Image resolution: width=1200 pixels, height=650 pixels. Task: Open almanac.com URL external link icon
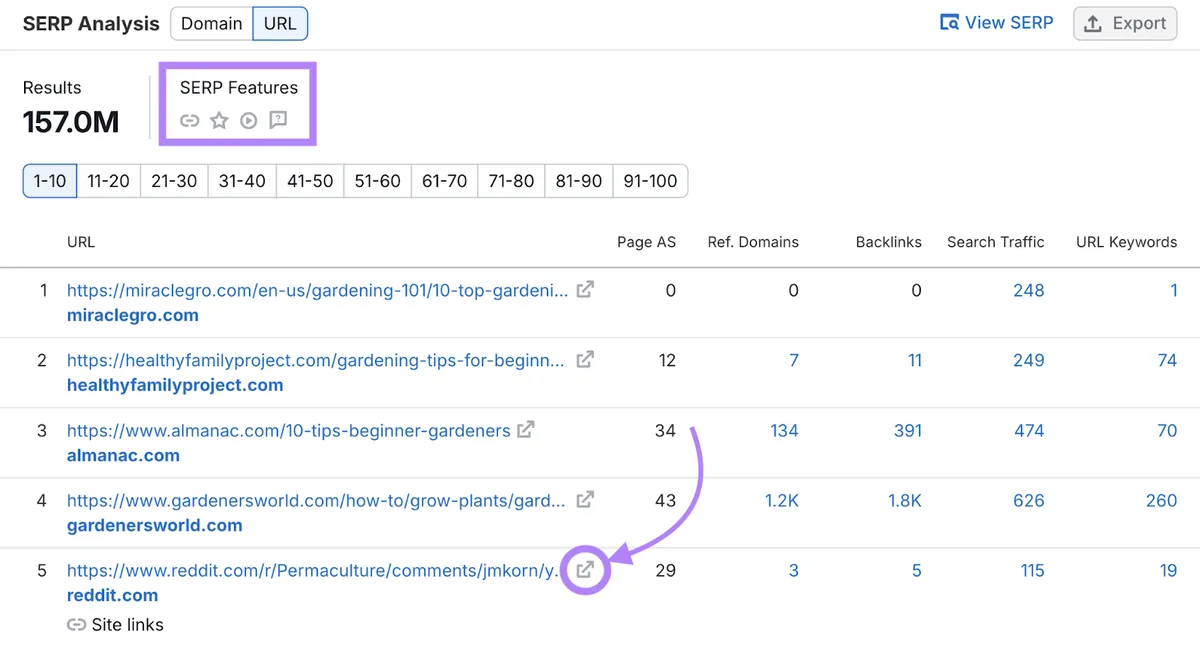(x=526, y=429)
